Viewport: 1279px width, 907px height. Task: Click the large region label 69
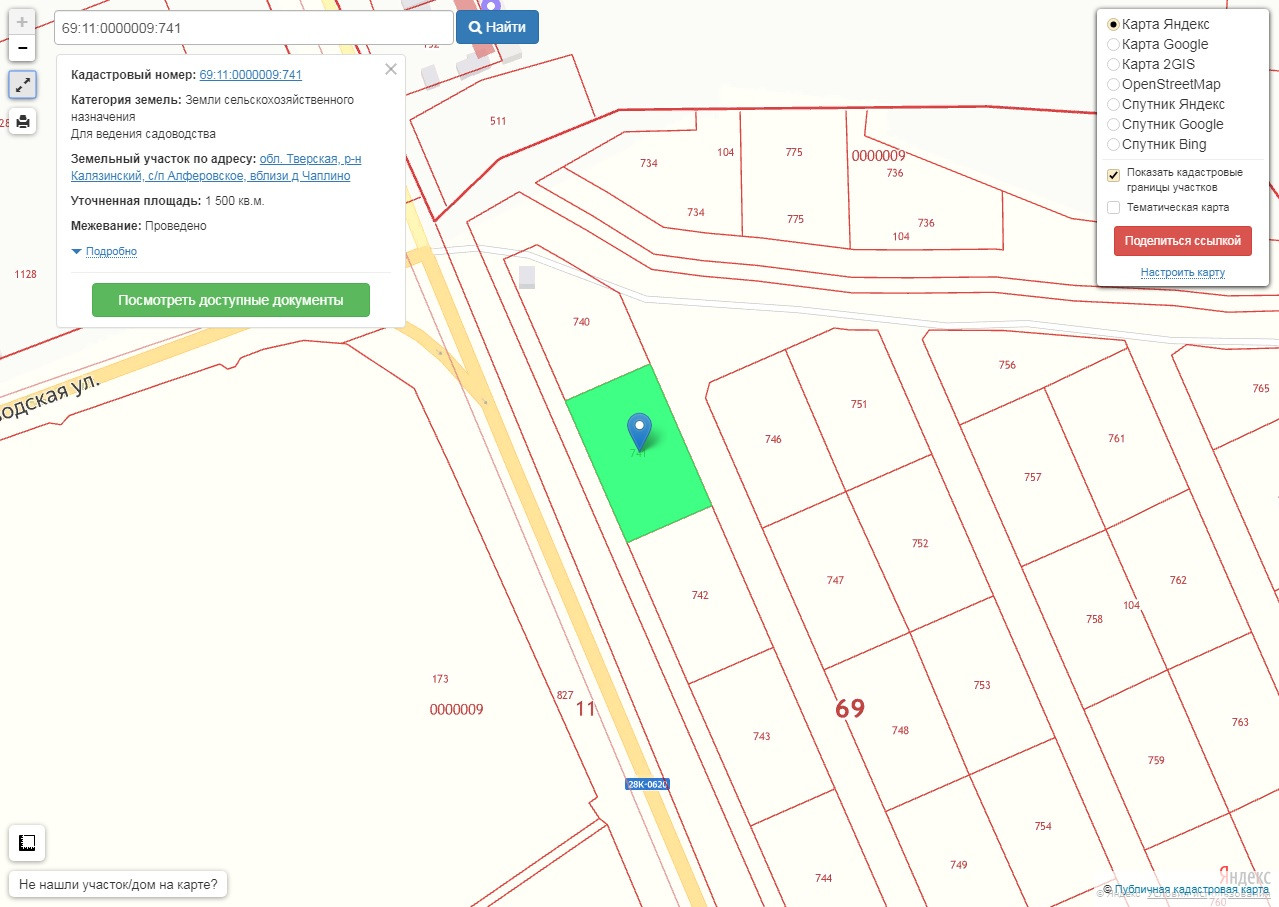pyautogui.click(x=850, y=709)
